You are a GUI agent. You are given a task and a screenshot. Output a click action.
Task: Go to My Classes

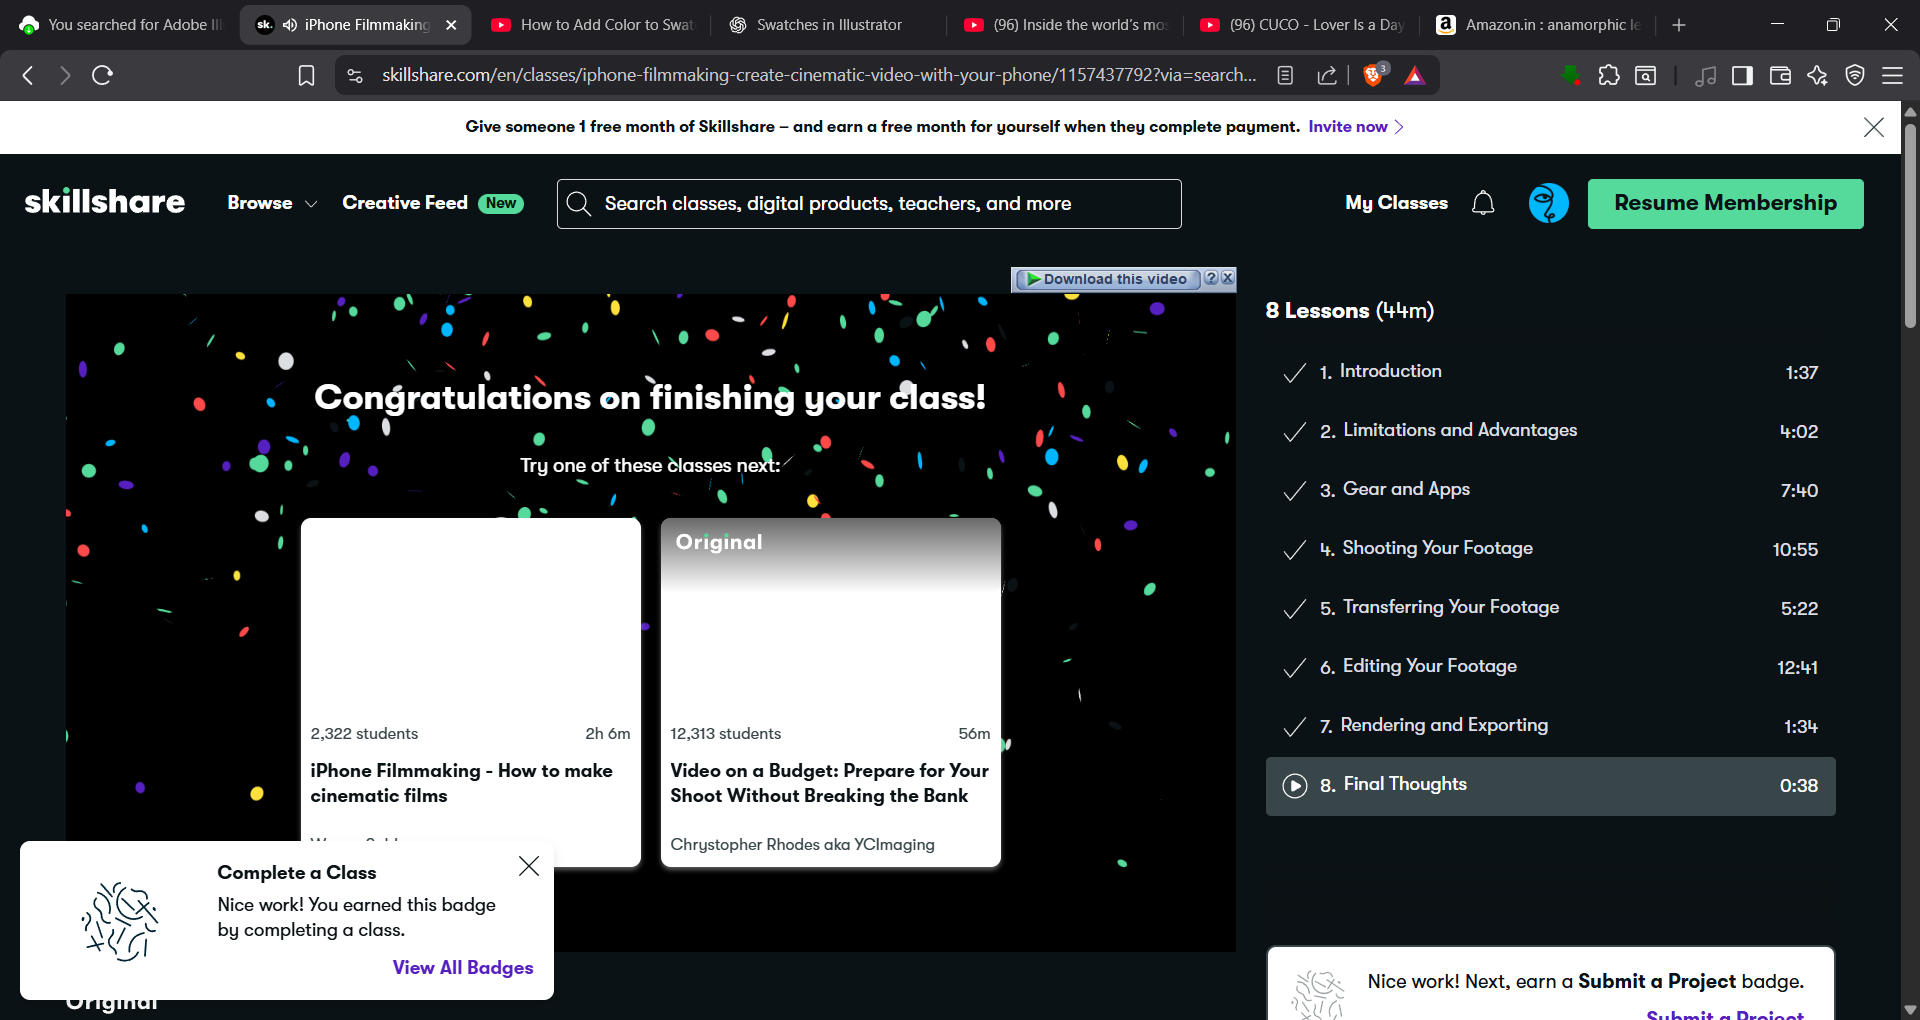pyautogui.click(x=1396, y=203)
